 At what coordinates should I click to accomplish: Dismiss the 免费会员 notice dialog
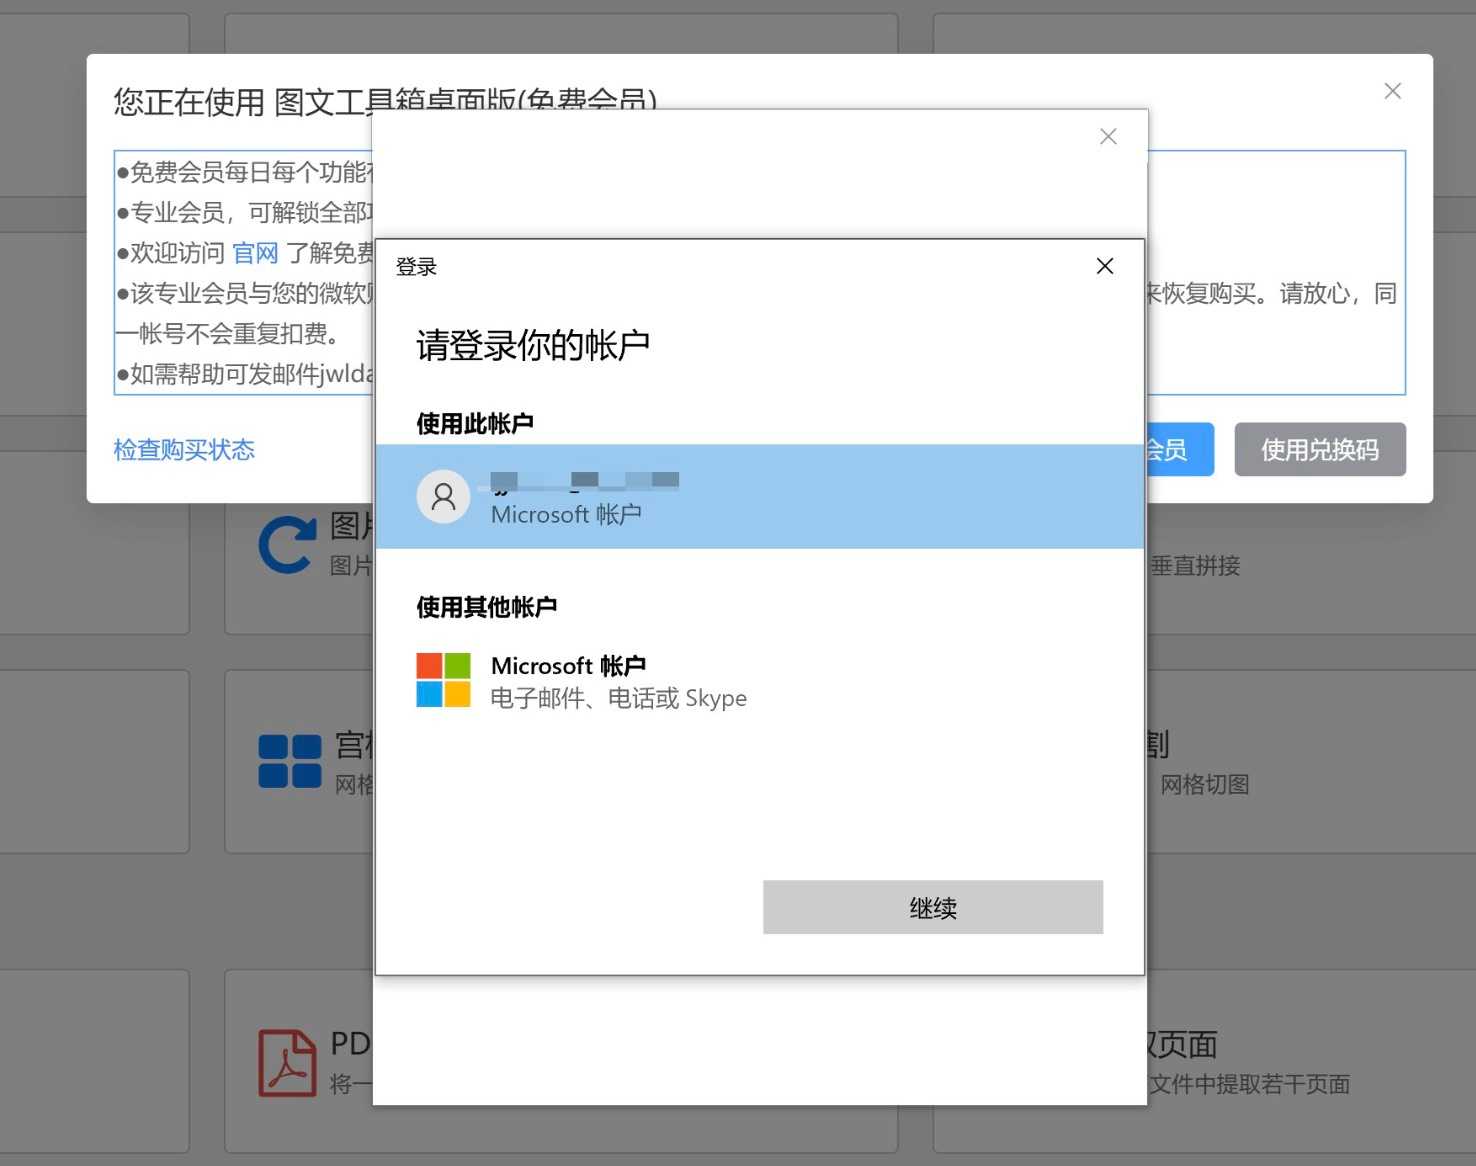point(1392,91)
